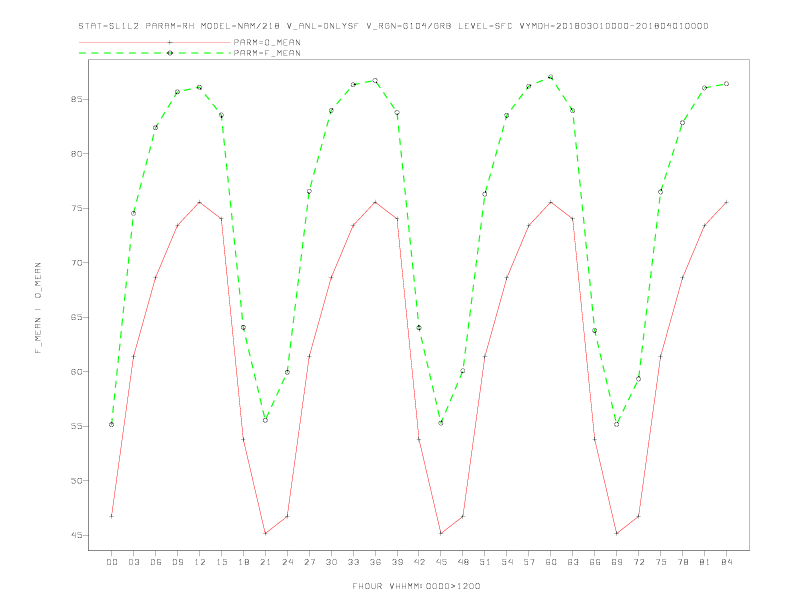Click the x-axis tick label 51
The image size is (792, 612).
485,562
